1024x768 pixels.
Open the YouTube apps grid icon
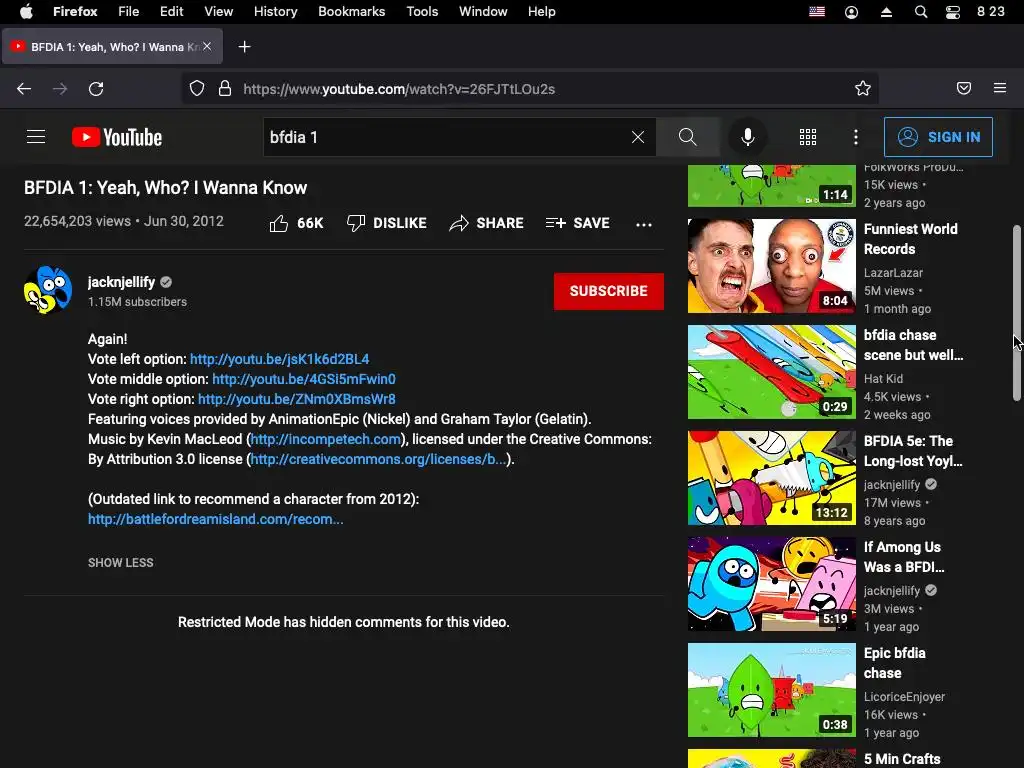pyautogui.click(x=808, y=137)
